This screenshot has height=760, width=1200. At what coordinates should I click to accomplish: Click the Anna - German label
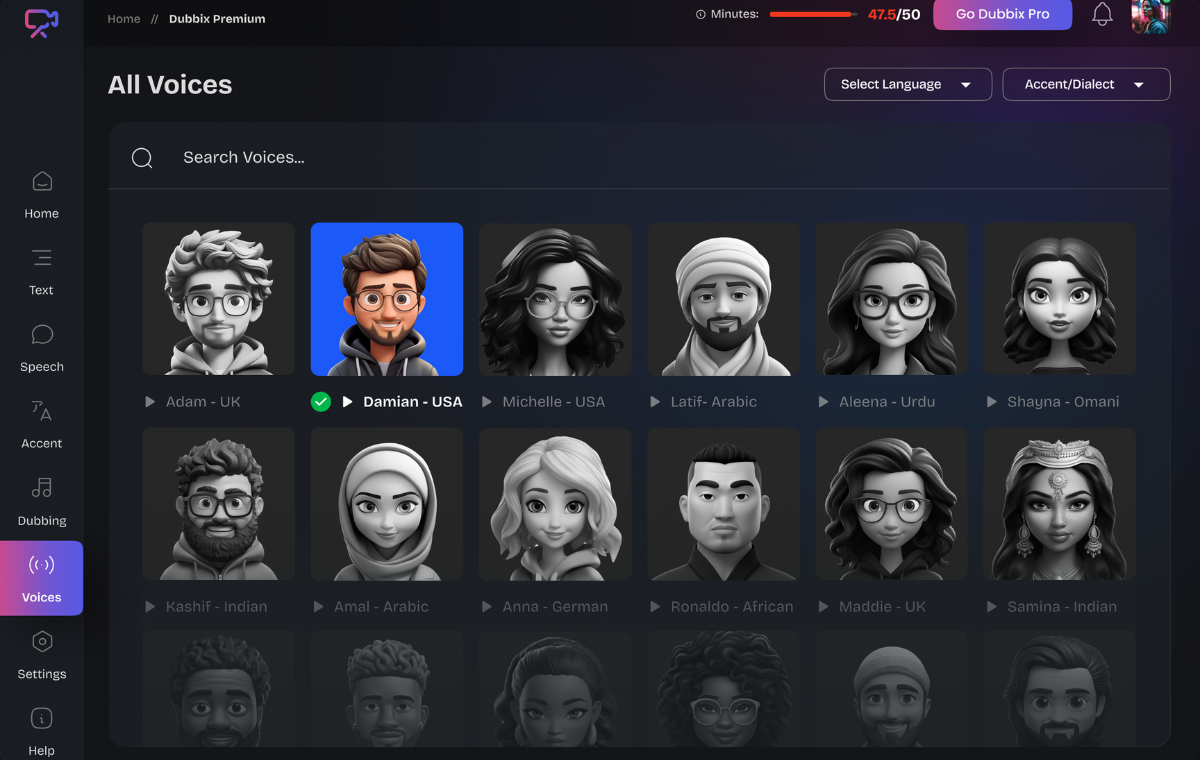[555, 607]
